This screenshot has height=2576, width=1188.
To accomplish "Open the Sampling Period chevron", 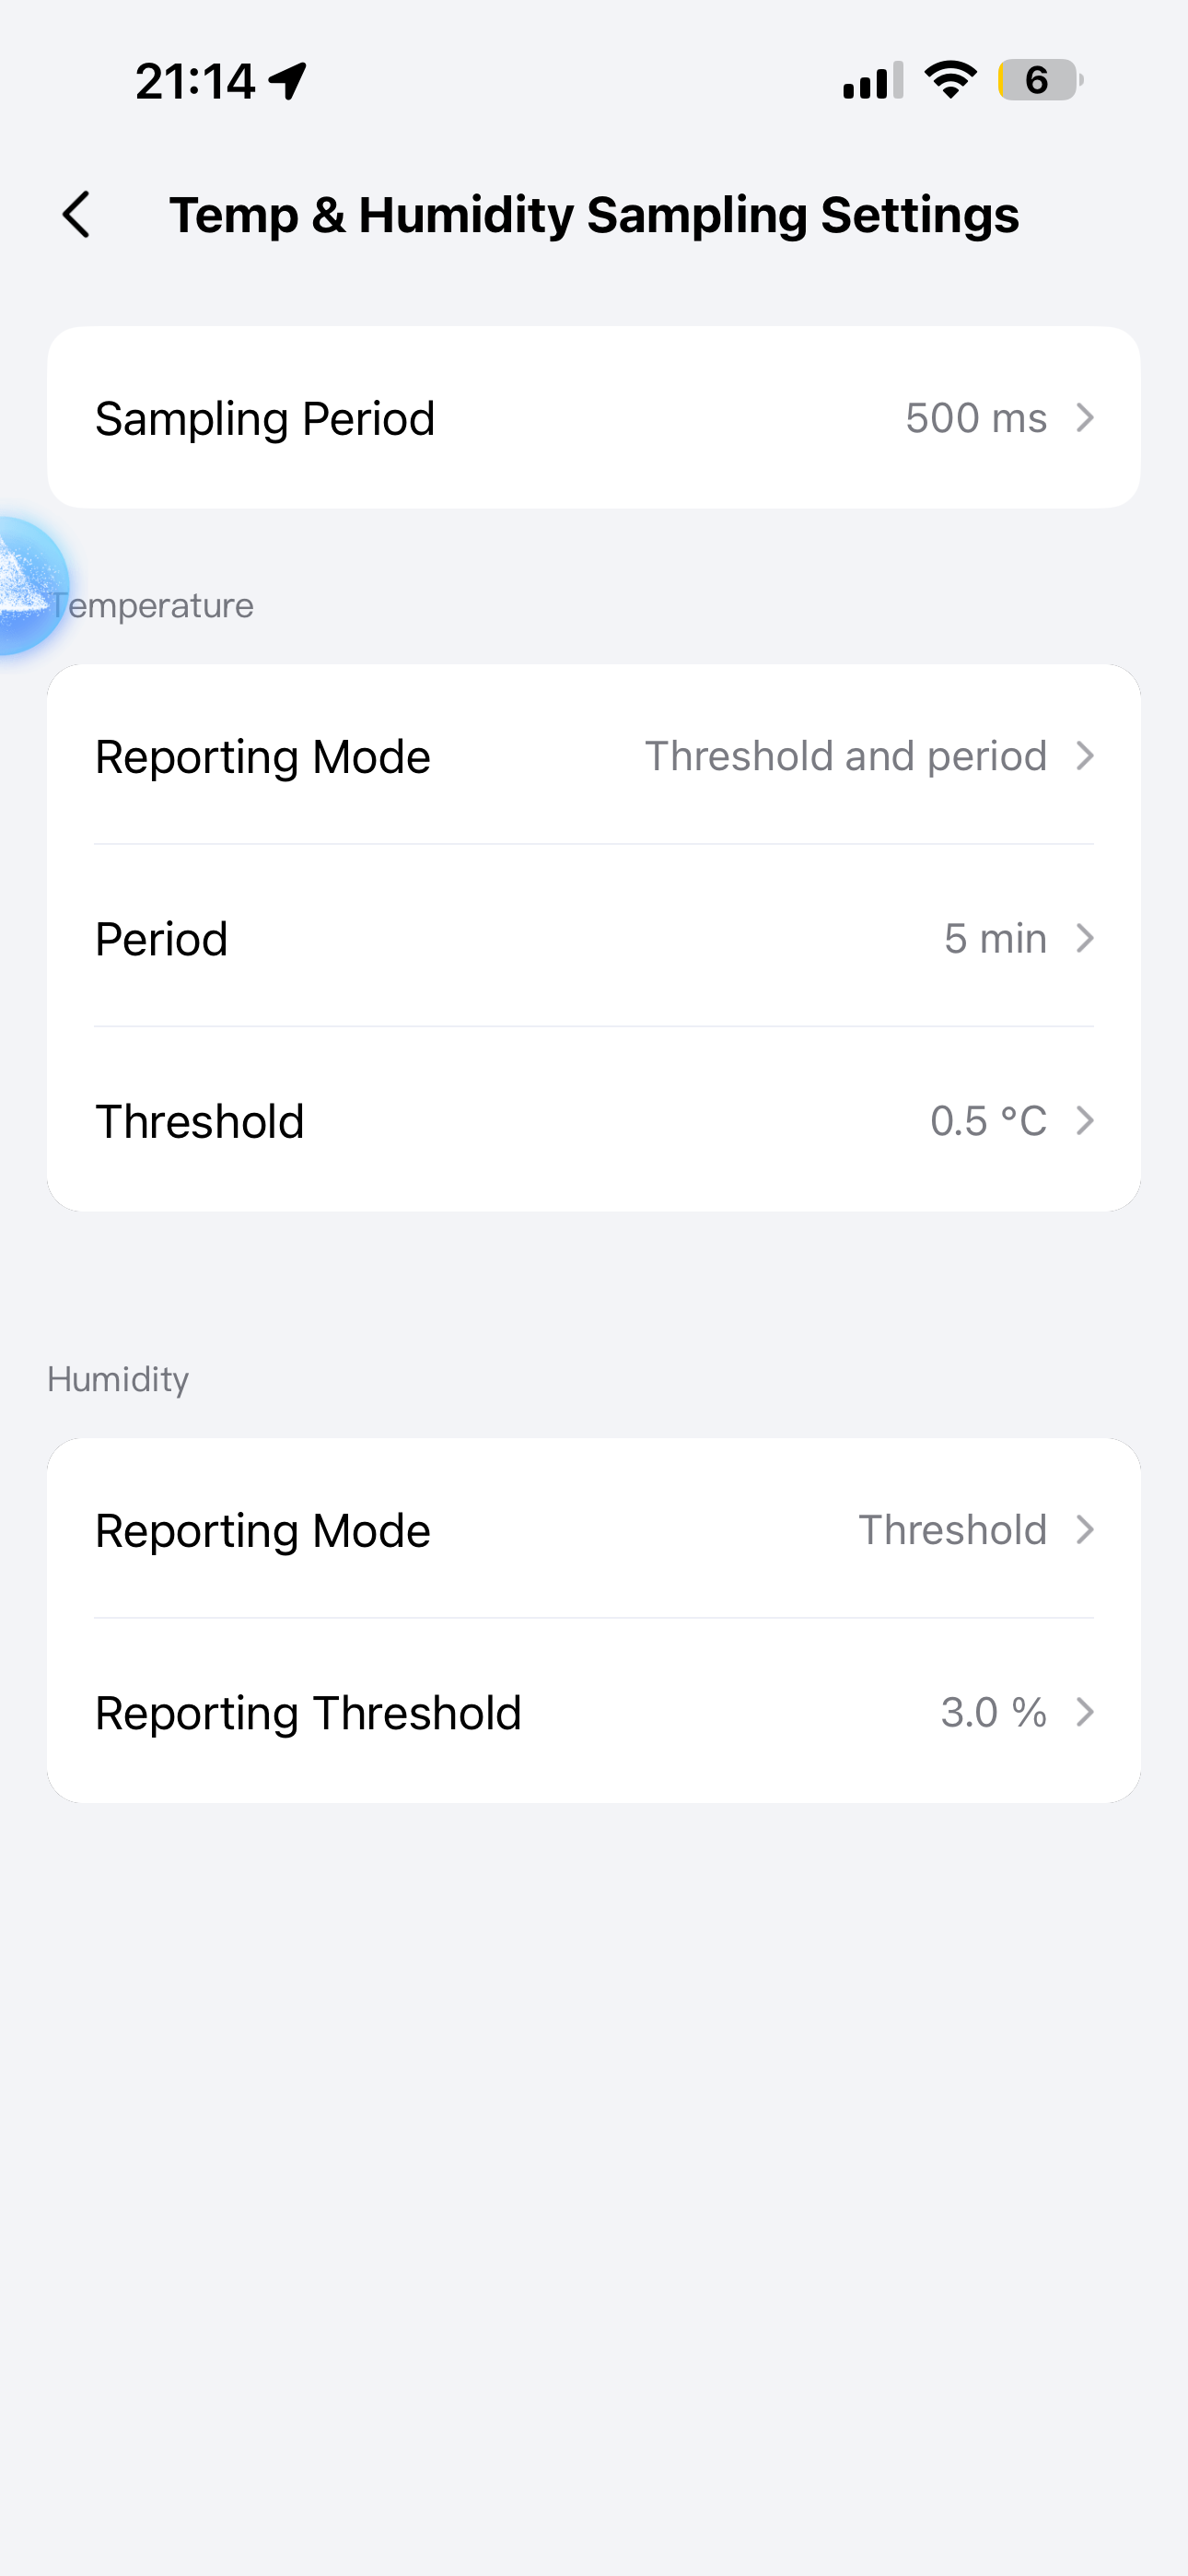I will pyautogui.click(x=1085, y=418).
